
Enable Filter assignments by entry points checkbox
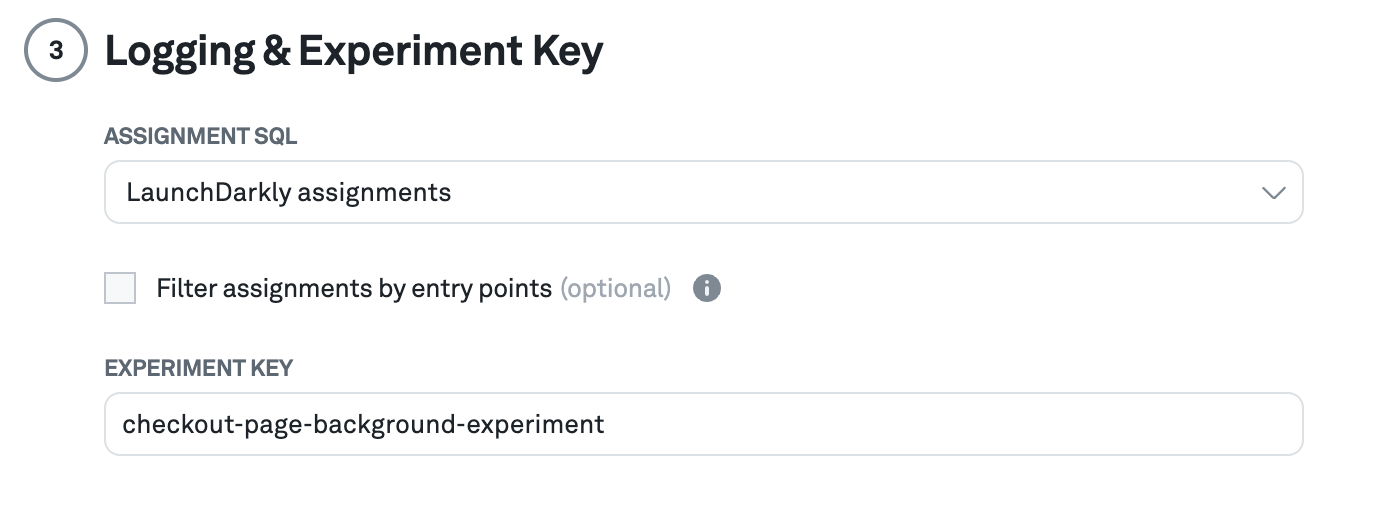120,289
